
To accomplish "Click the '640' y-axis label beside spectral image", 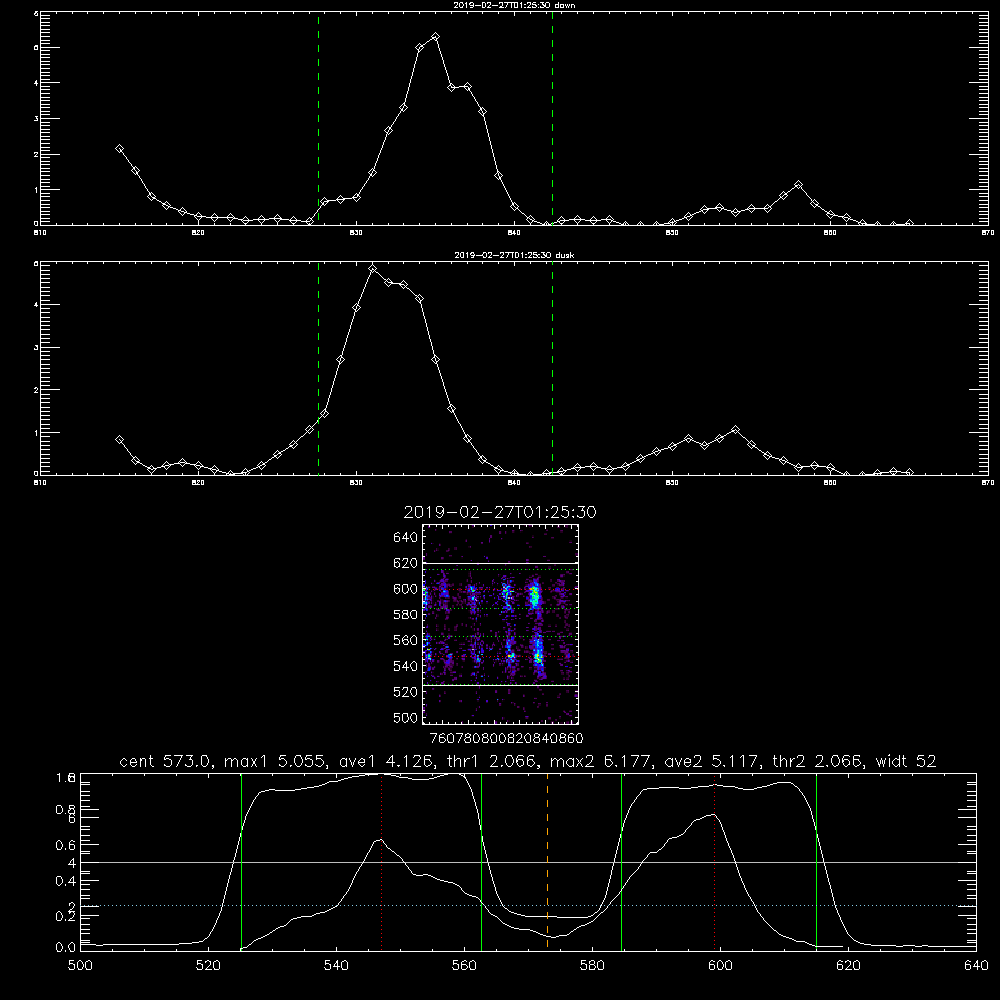I will tap(406, 538).
